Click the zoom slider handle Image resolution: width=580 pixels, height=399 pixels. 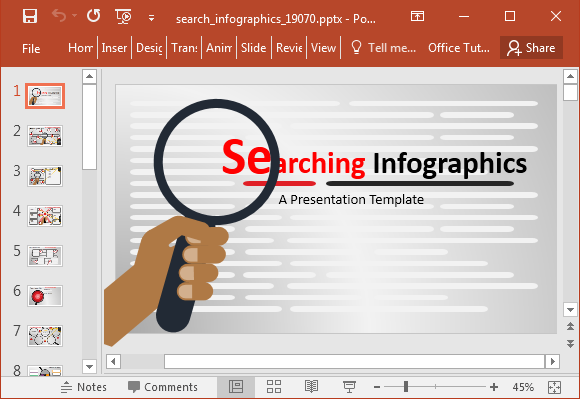pos(406,387)
